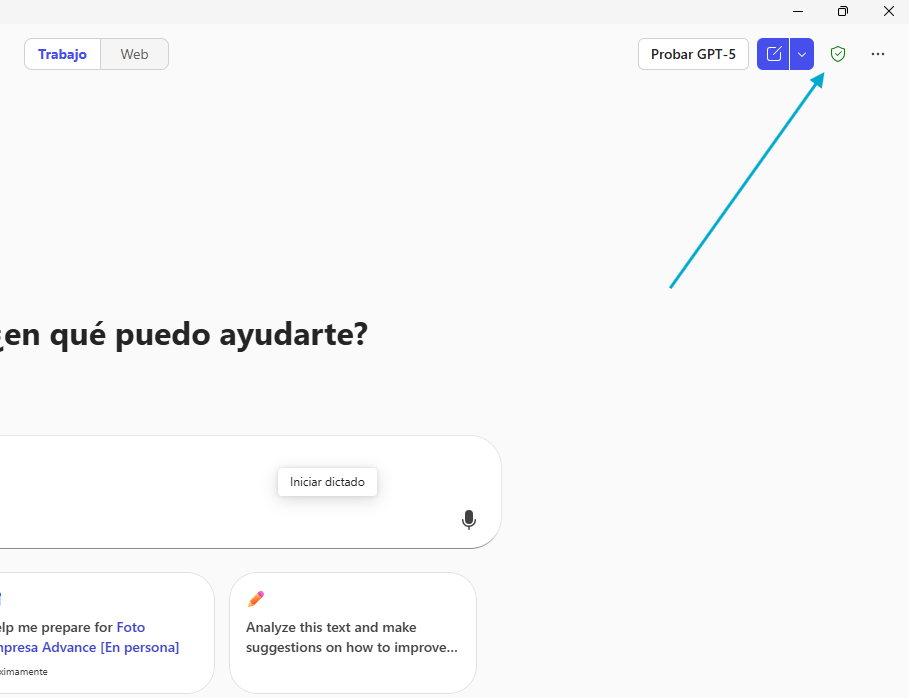The height and width of the screenshot is (698, 909).
Task: Click the pencil icon on Analyze card
Action: click(256, 599)
